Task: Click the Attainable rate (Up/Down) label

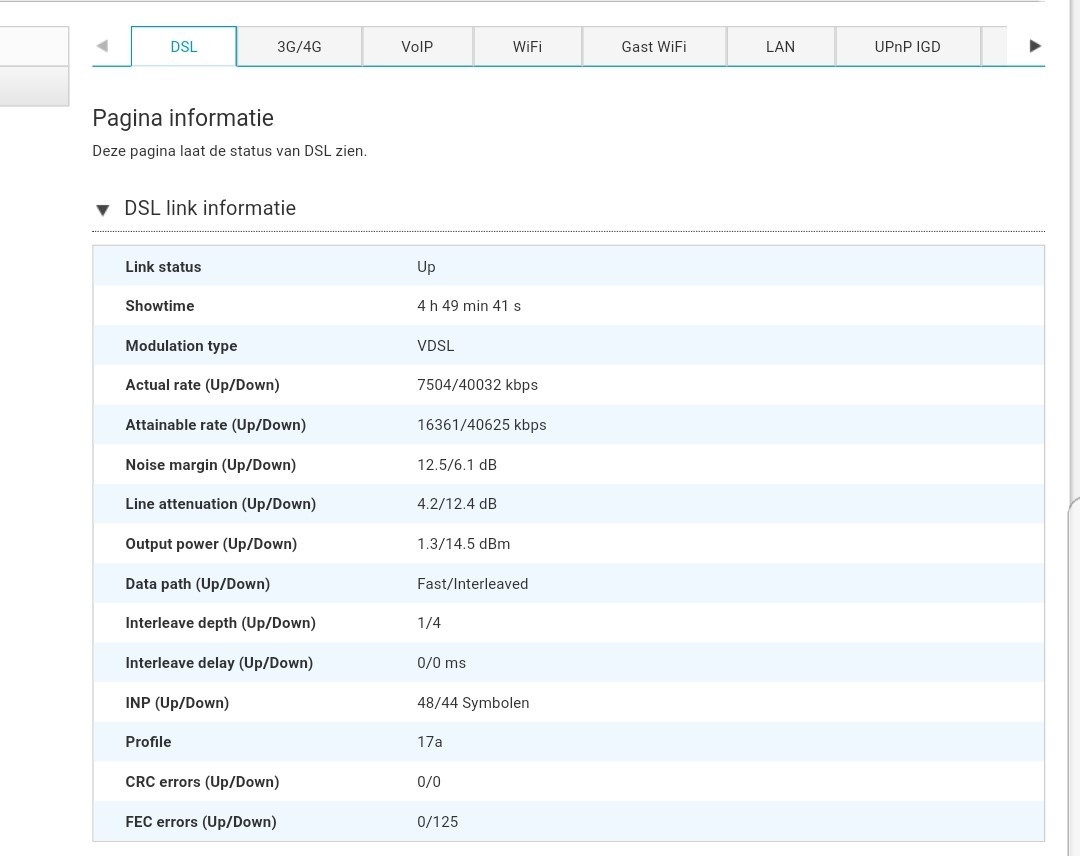Action: click(216, 425)
